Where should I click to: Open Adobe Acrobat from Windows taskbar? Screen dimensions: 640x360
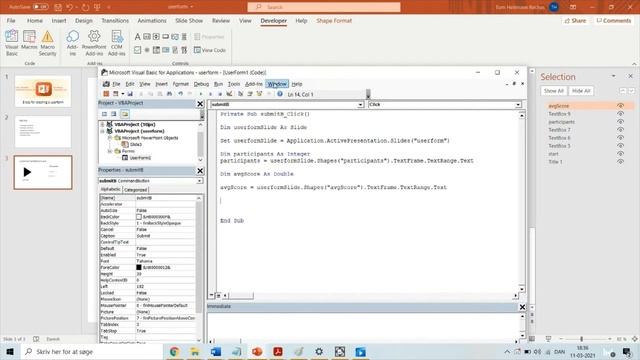coord(278,351)
